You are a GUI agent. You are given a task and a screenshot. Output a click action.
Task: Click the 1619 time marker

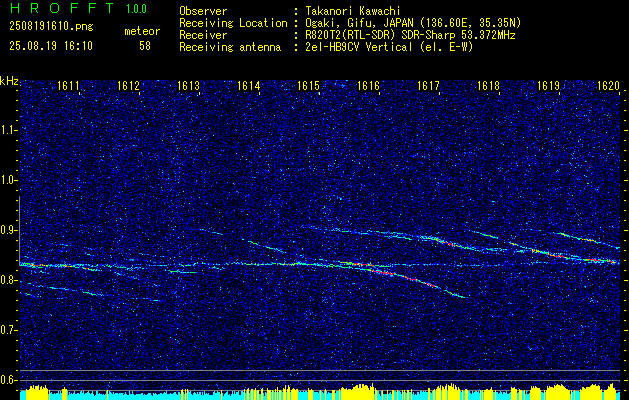(x=548, y=86)
